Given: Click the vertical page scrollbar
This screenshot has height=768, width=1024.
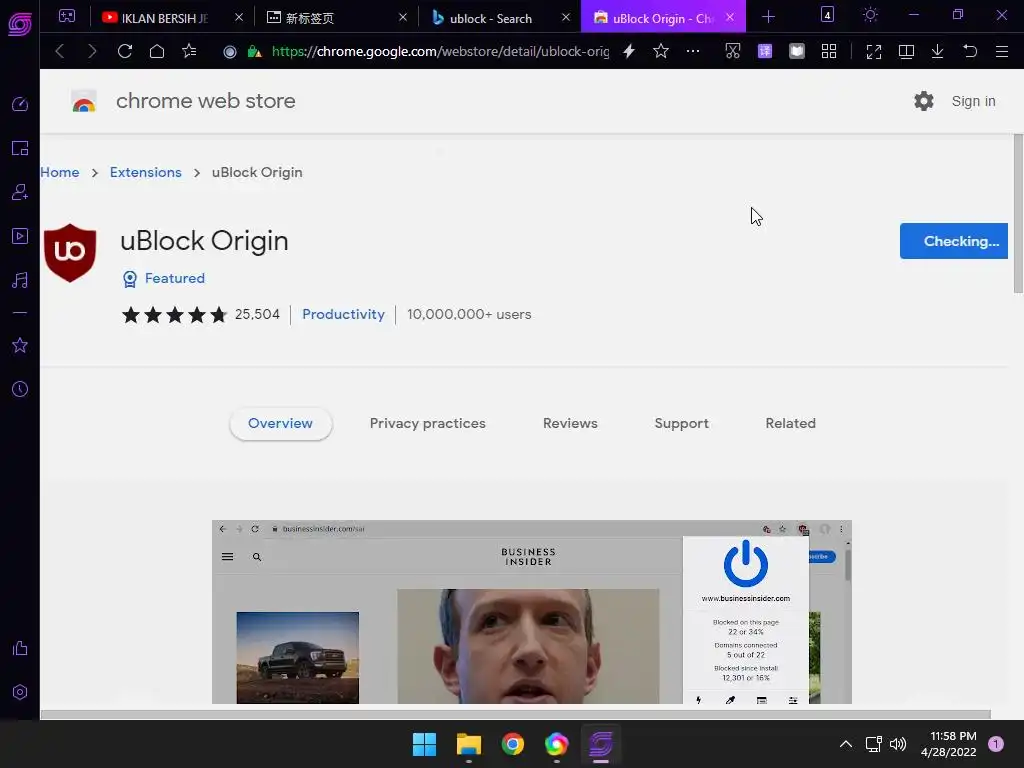Looking at the screenshot, I should pos(1018,214).
